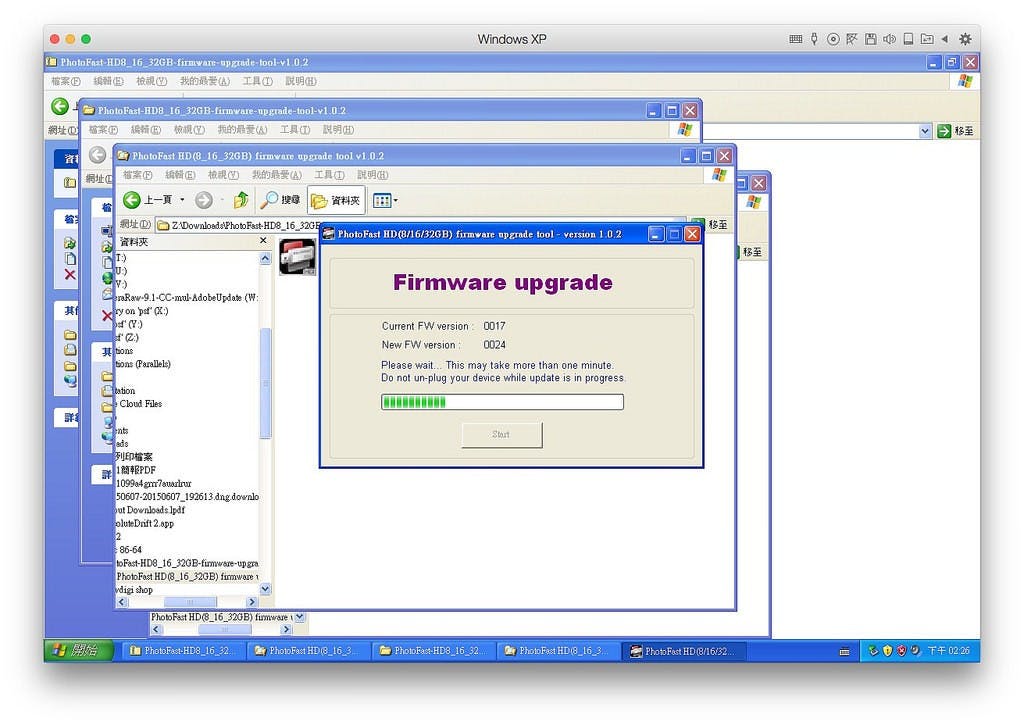This screenshot has height=725, width=1024.
Task: Click the 移至 Go button in rearmost window
Action: pyautogui.click(x=955, y=131)
